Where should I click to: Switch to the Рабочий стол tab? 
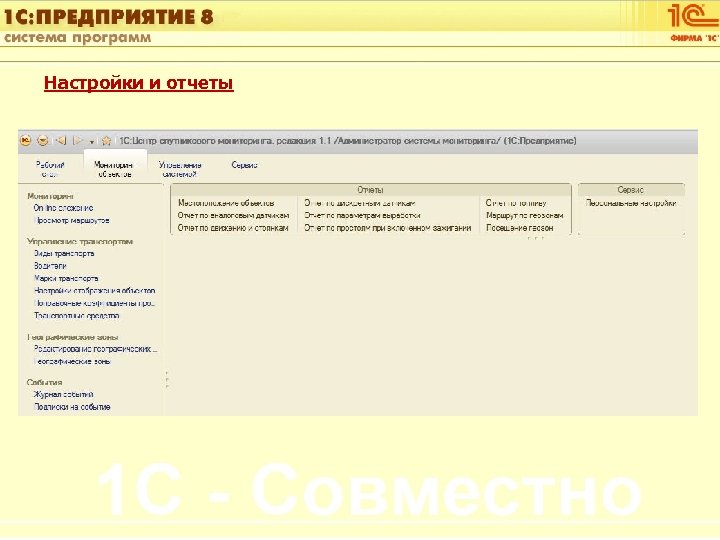[x=50, y=169]
